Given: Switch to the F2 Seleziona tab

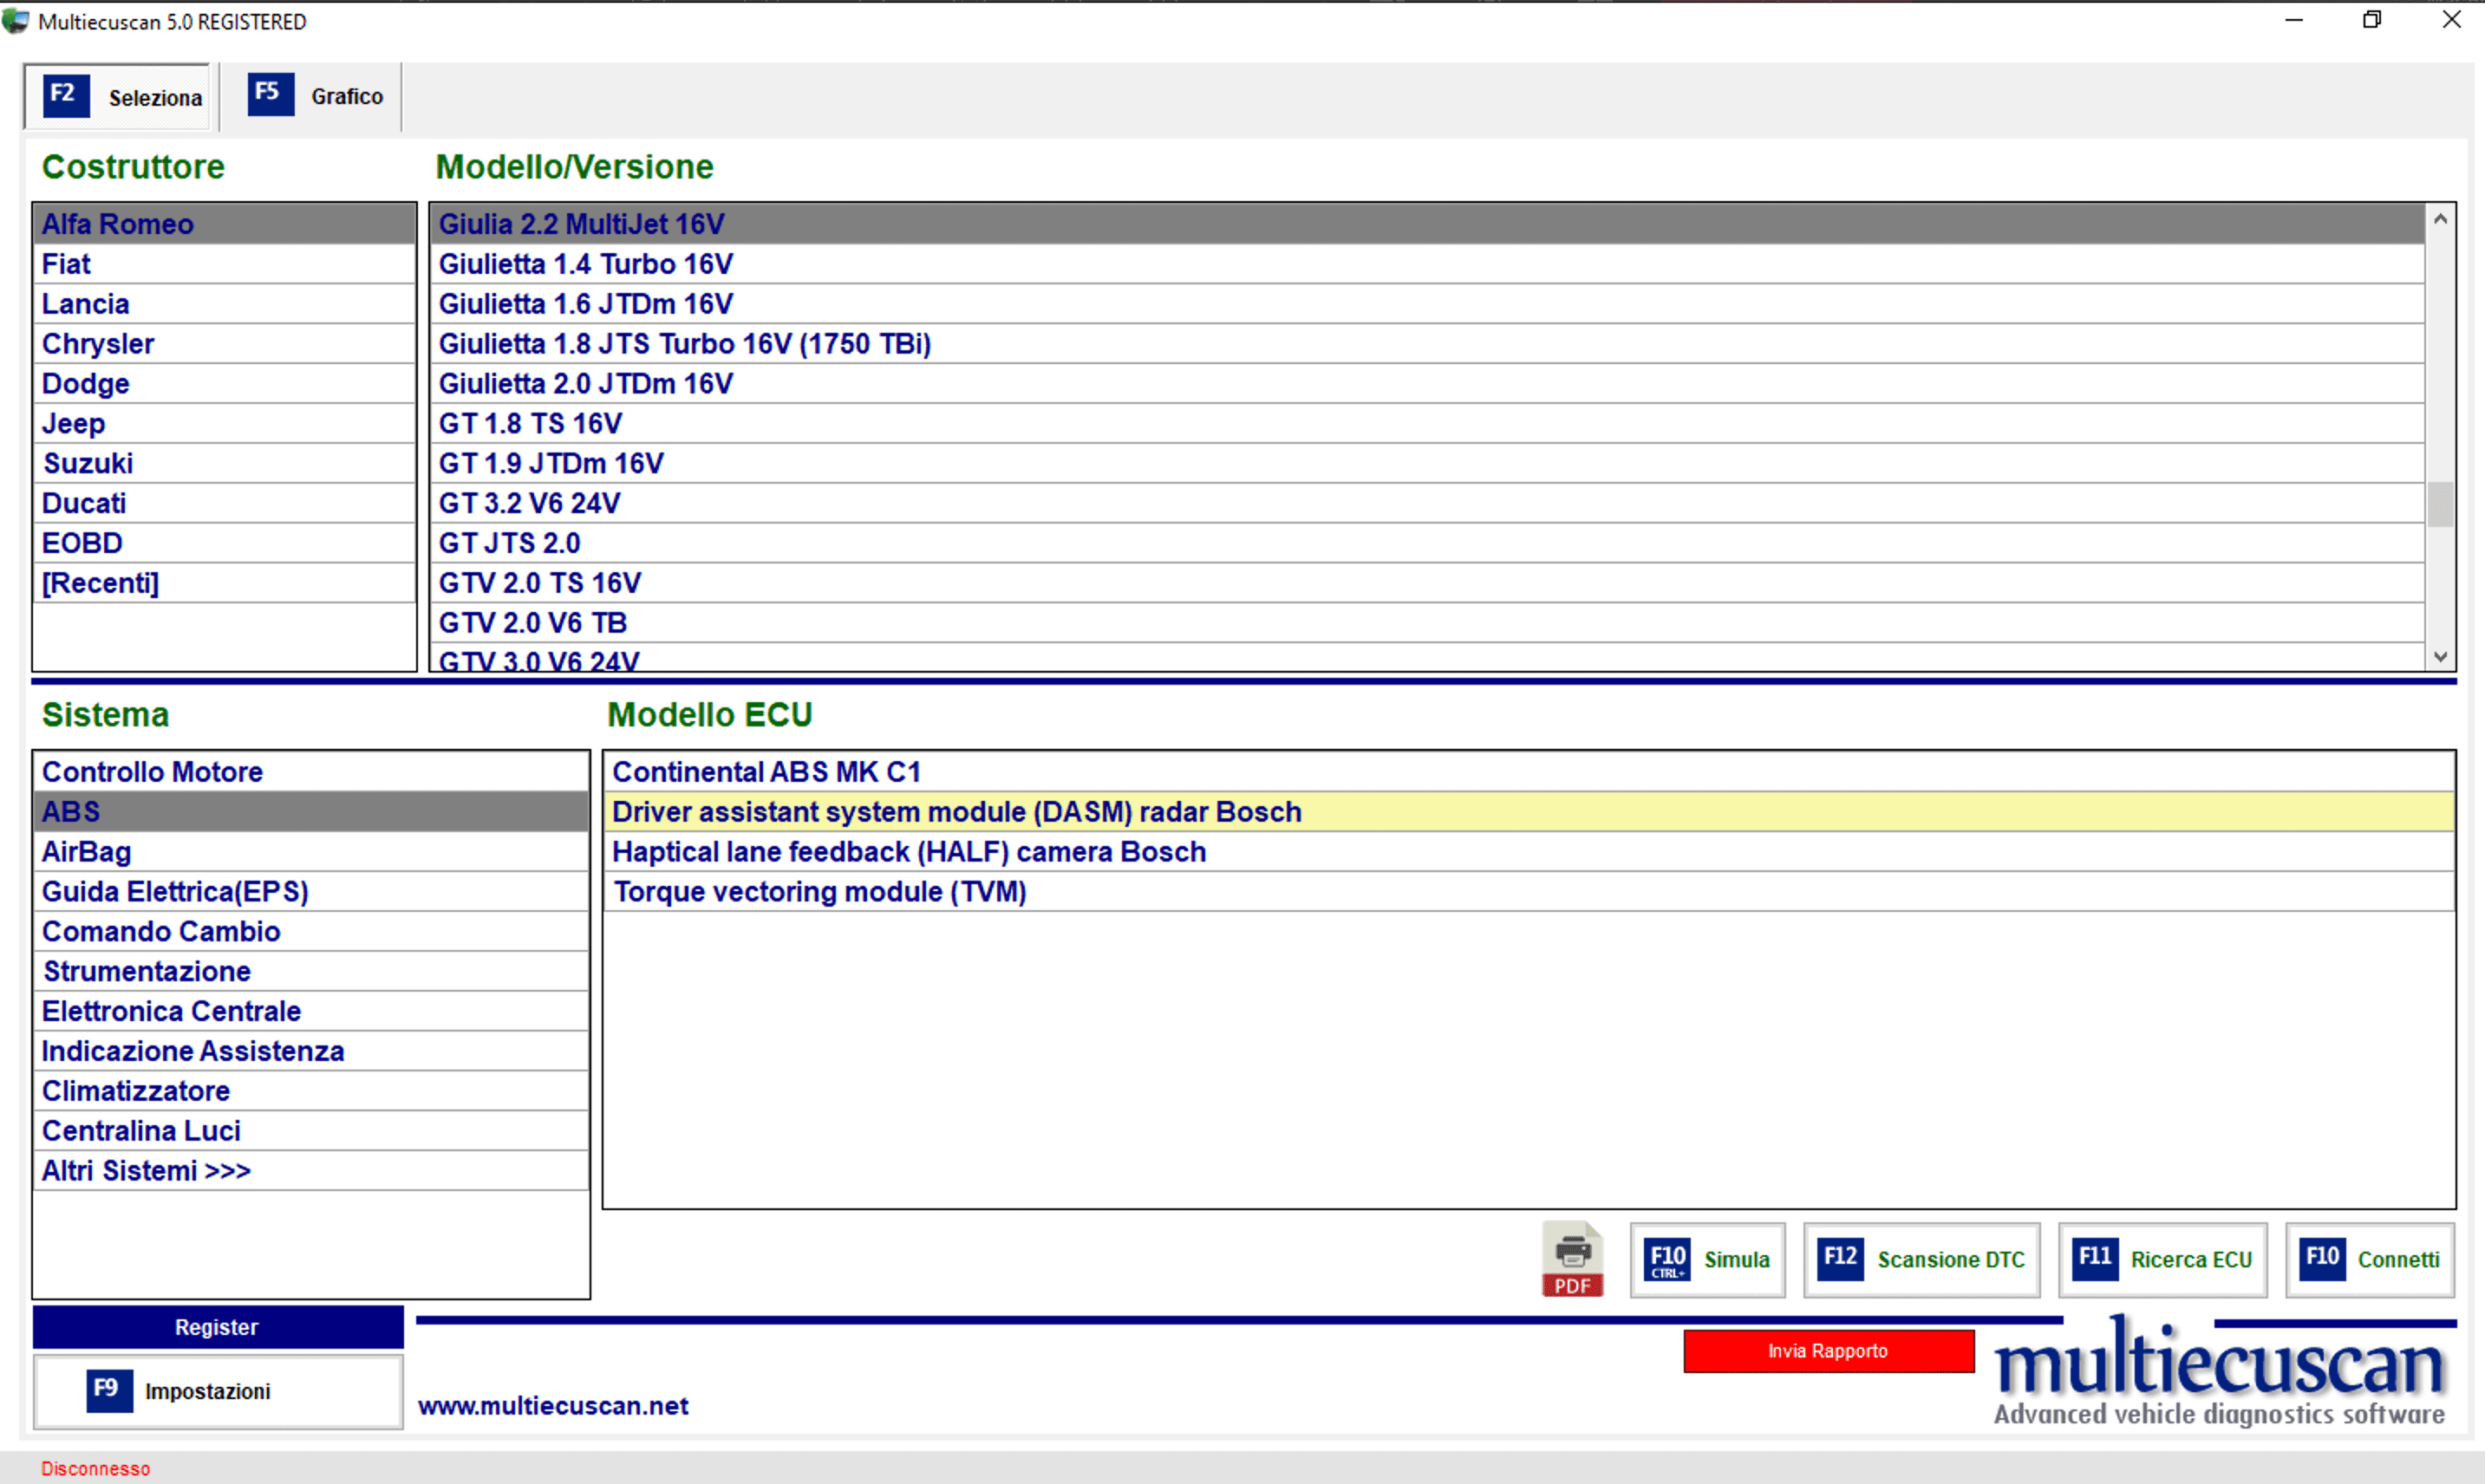Looking at the screenshot, I should coord(119,97).
